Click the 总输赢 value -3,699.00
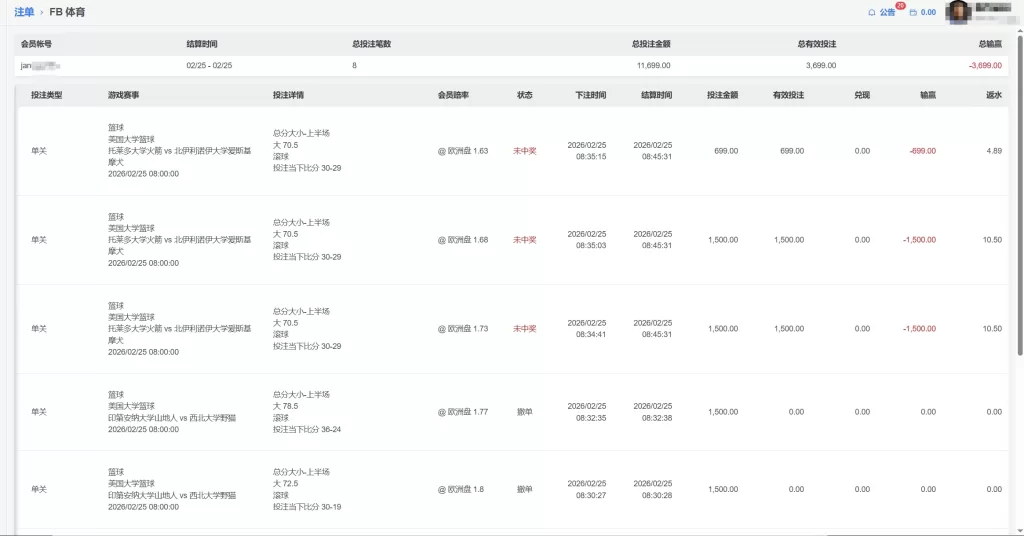 click(x=985, y=65)
